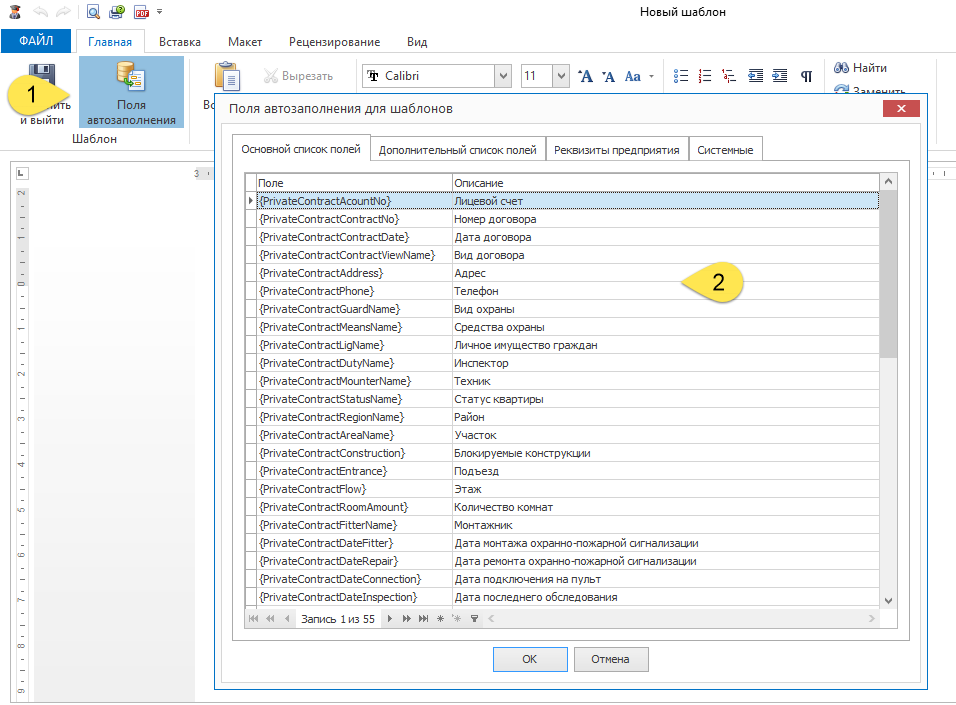Screen dimensions: 956x705
Task: Click the bookmark asterisk icon in navigator
Action: pyautogui.click(x=440, y=618)
